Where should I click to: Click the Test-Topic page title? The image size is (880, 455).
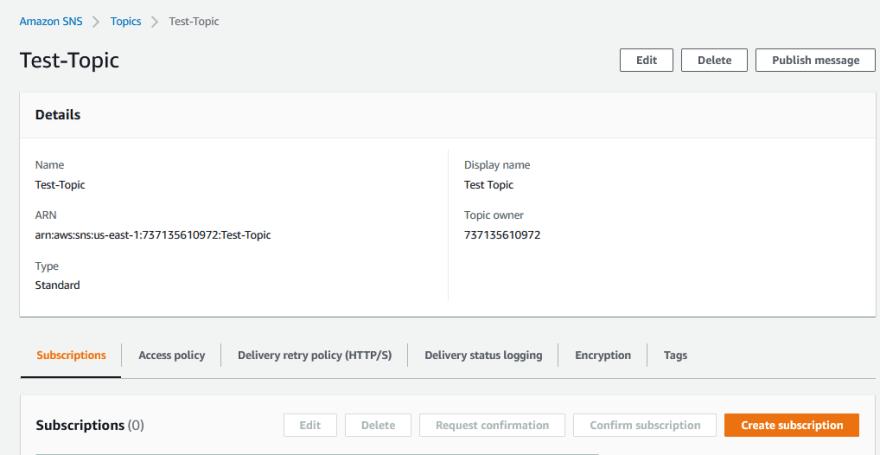[70, 60]
